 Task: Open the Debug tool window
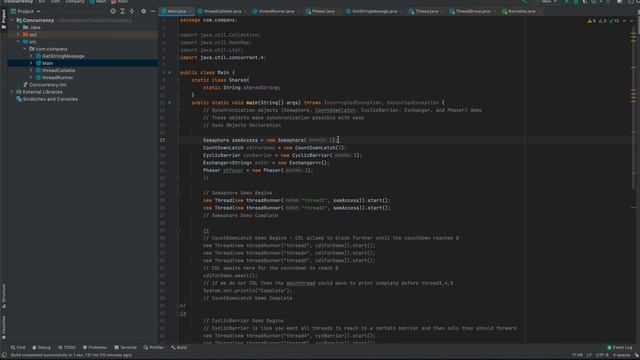(x=41, y=348)
